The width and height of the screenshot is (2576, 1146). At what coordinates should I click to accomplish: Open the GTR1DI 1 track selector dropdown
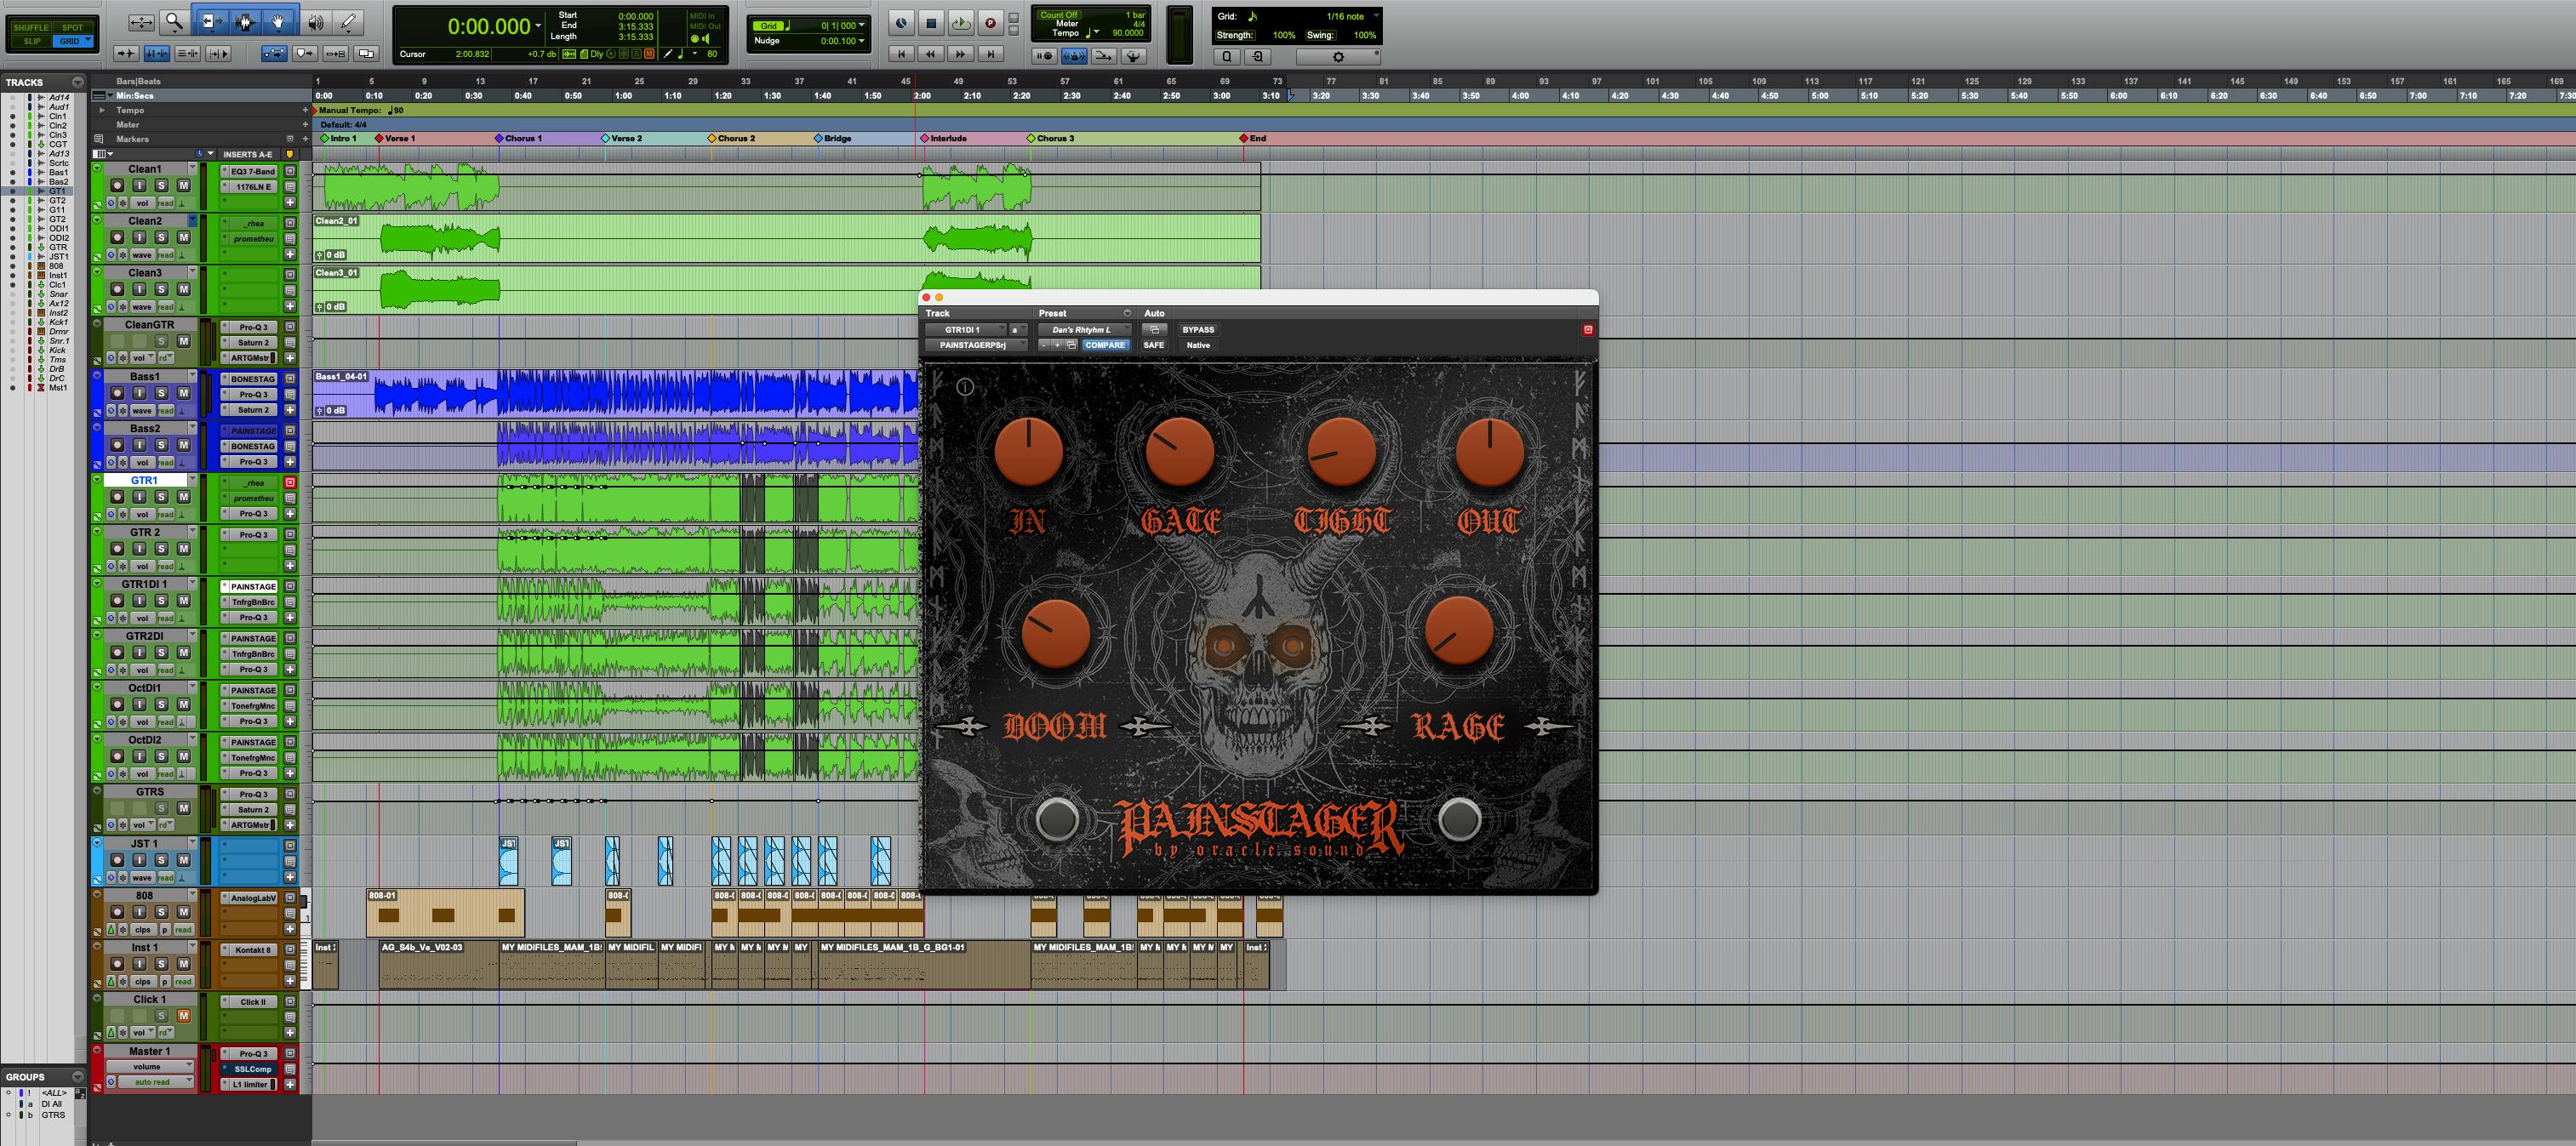[x=965, y=329]
